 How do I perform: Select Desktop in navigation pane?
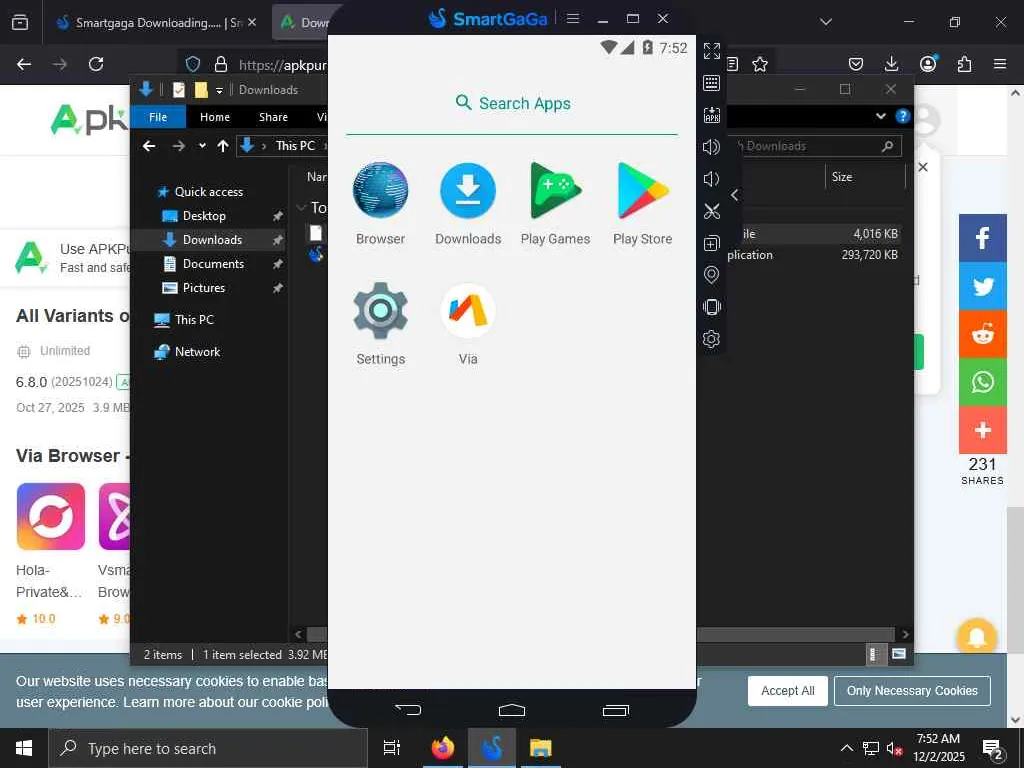click(194, 216)
